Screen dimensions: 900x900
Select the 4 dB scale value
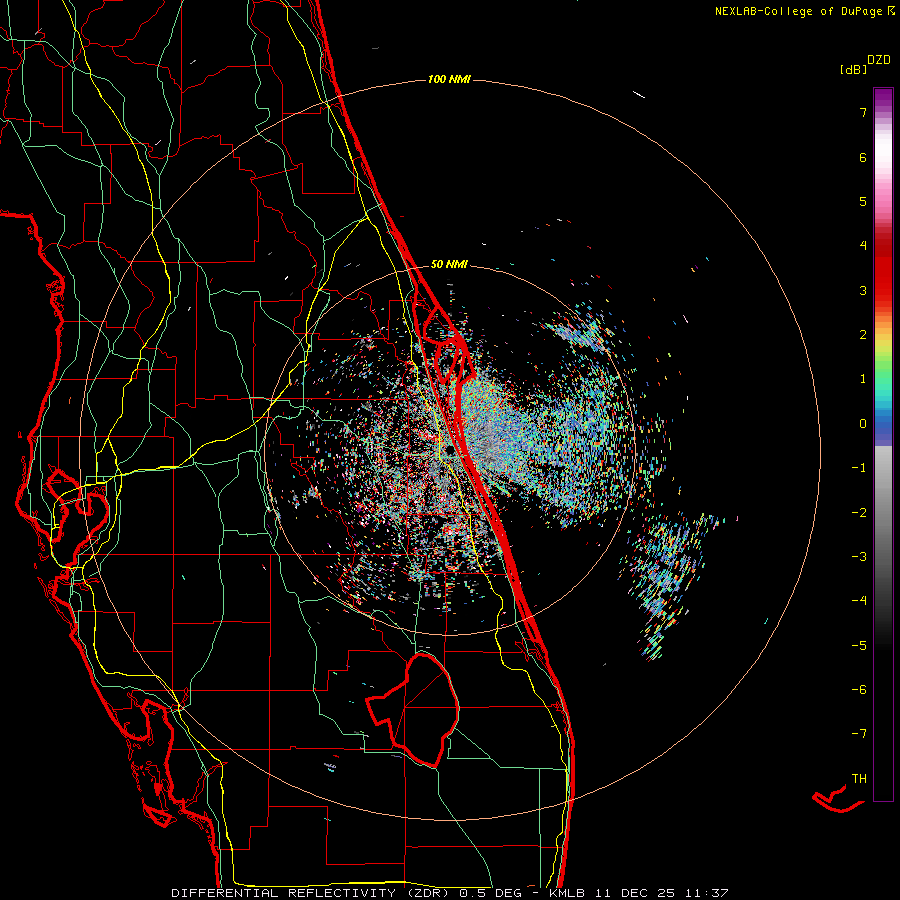(x=863, y=246)
